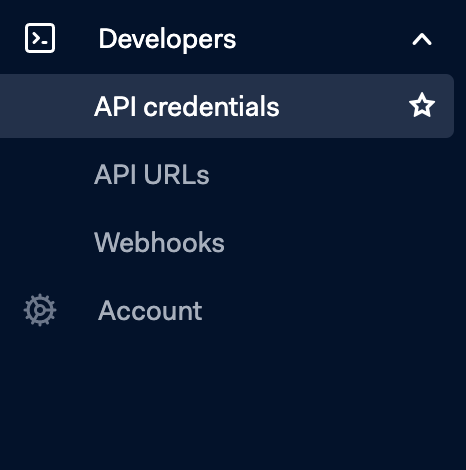
Task: Open the Account section
Action: click(150, 310)
